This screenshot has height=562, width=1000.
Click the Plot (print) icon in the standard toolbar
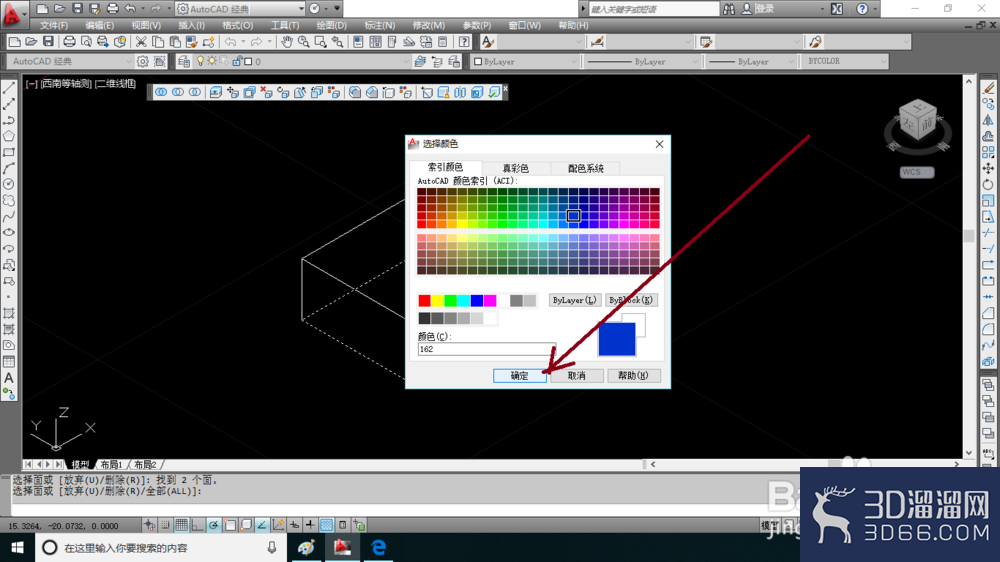click(x=69, y=42)
